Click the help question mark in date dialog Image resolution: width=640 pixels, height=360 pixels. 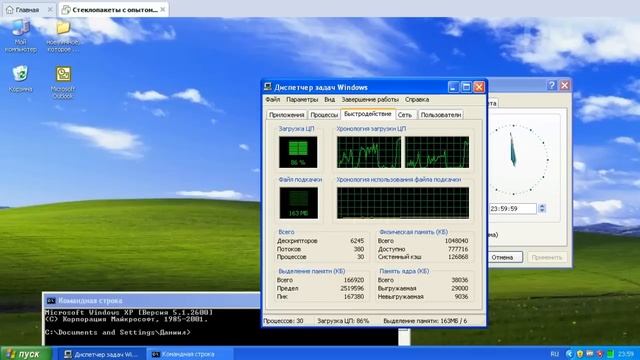point(552,85)
